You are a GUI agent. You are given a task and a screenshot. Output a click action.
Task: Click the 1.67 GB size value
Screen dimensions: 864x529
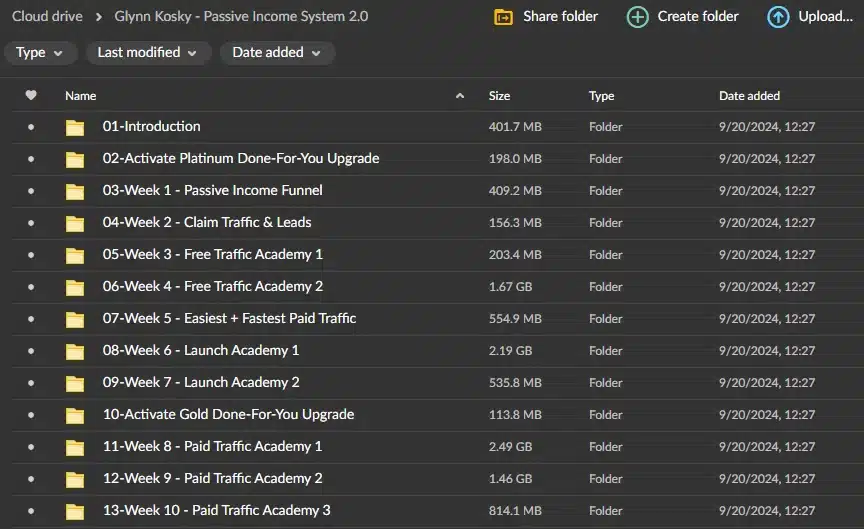510,287
